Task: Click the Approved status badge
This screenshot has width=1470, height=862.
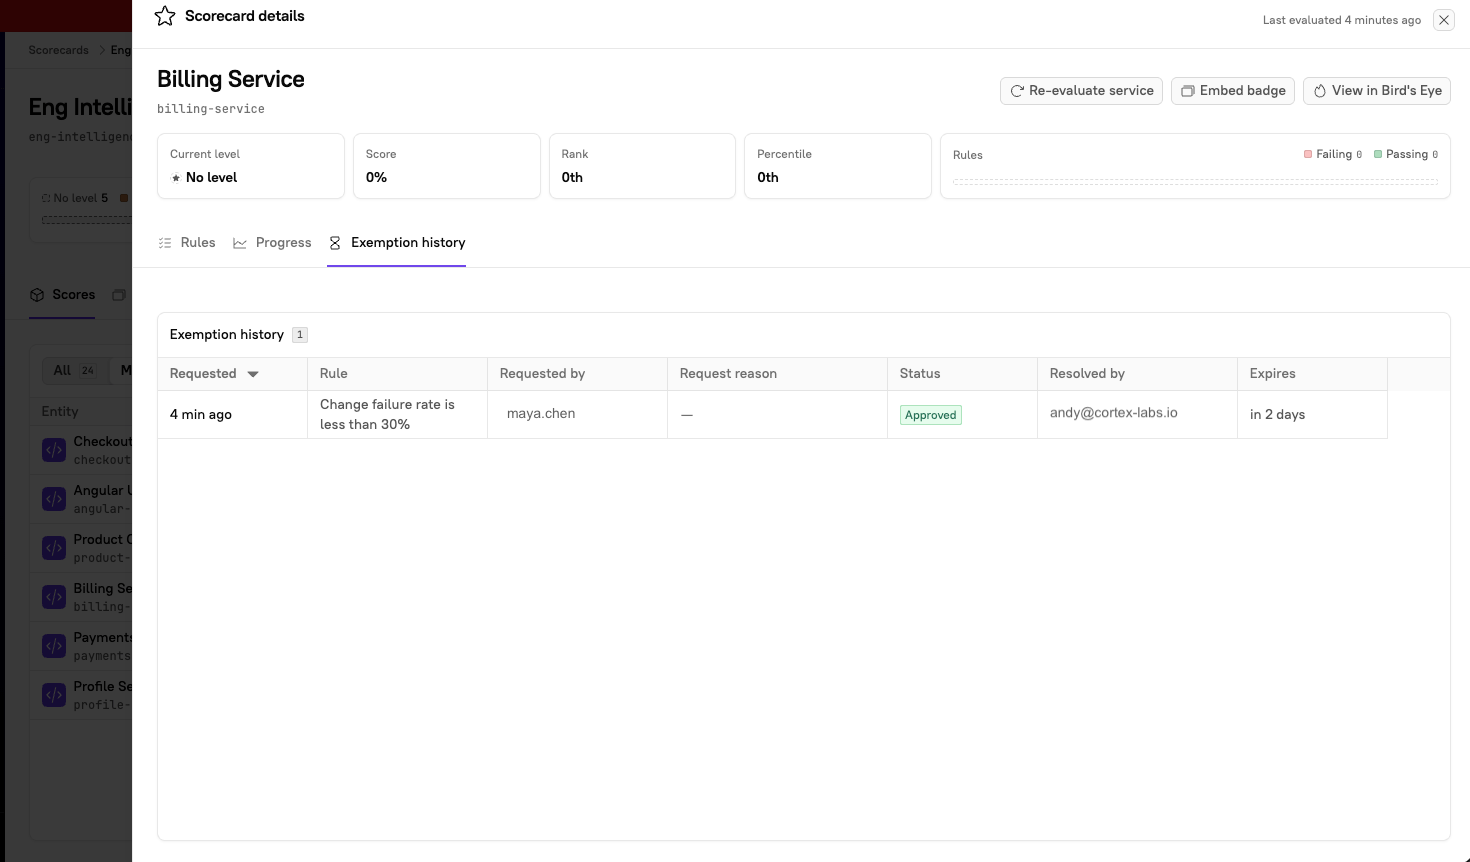Action: pyautogui.click(x=931, y=415)
